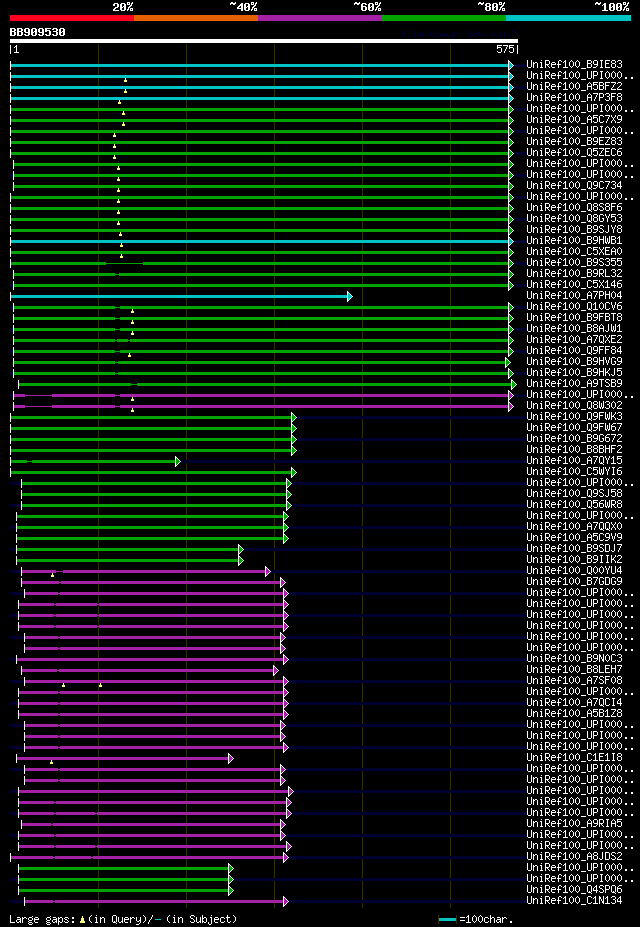Select the UniRef100_Q9FF84 label
The width and height of the screenshot is (640, 927).
point(574,350)
